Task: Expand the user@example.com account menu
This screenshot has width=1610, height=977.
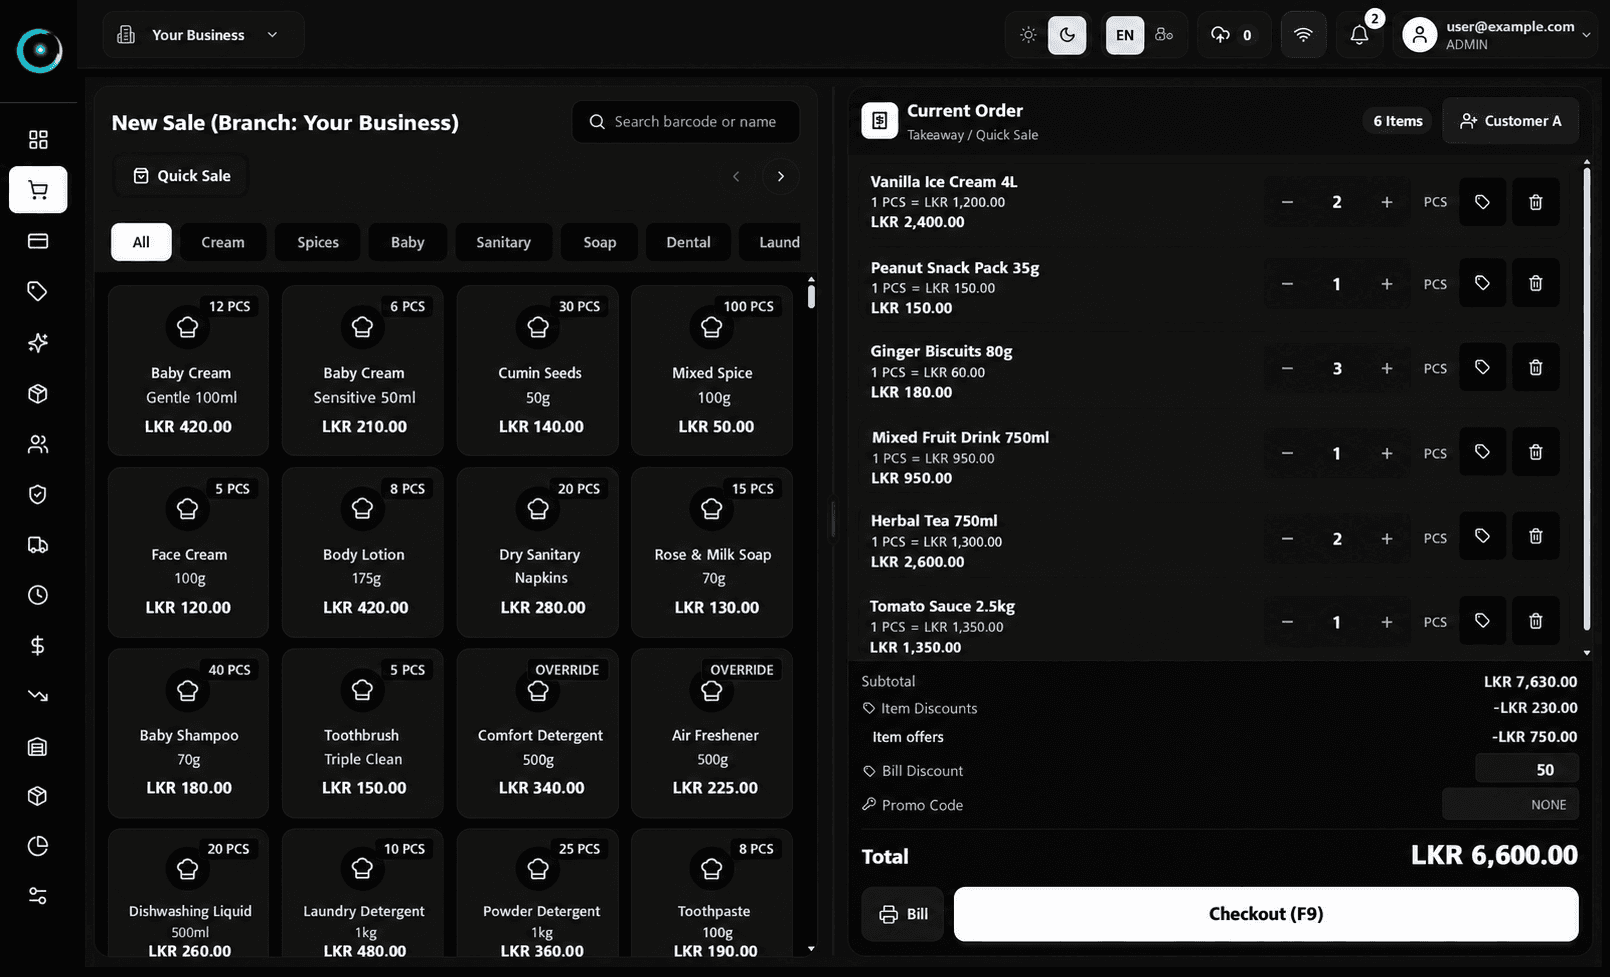Action: click(x=1497, y=35)
